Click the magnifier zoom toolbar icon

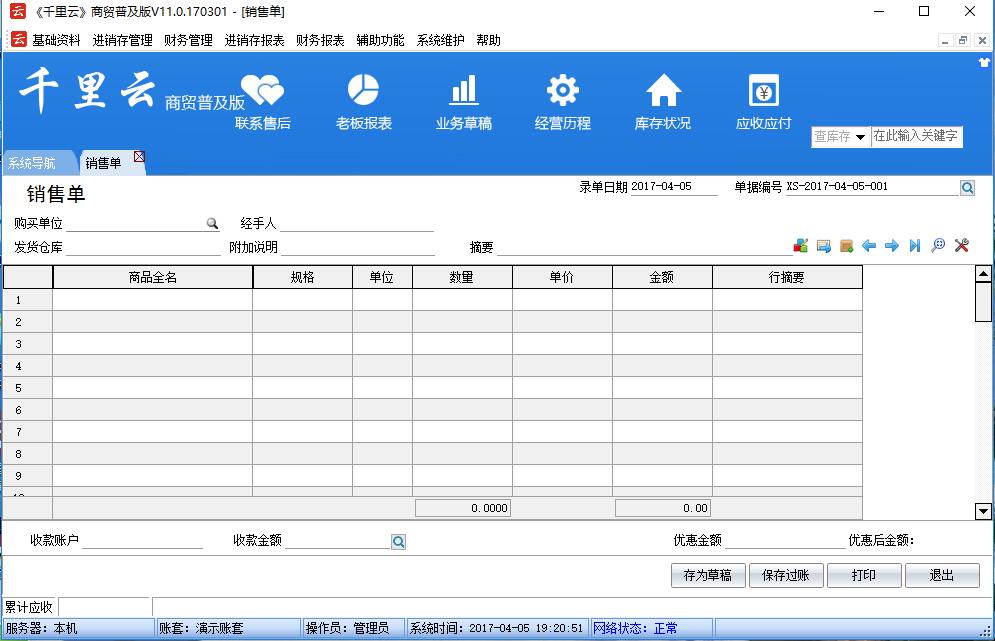click(938, 246)
